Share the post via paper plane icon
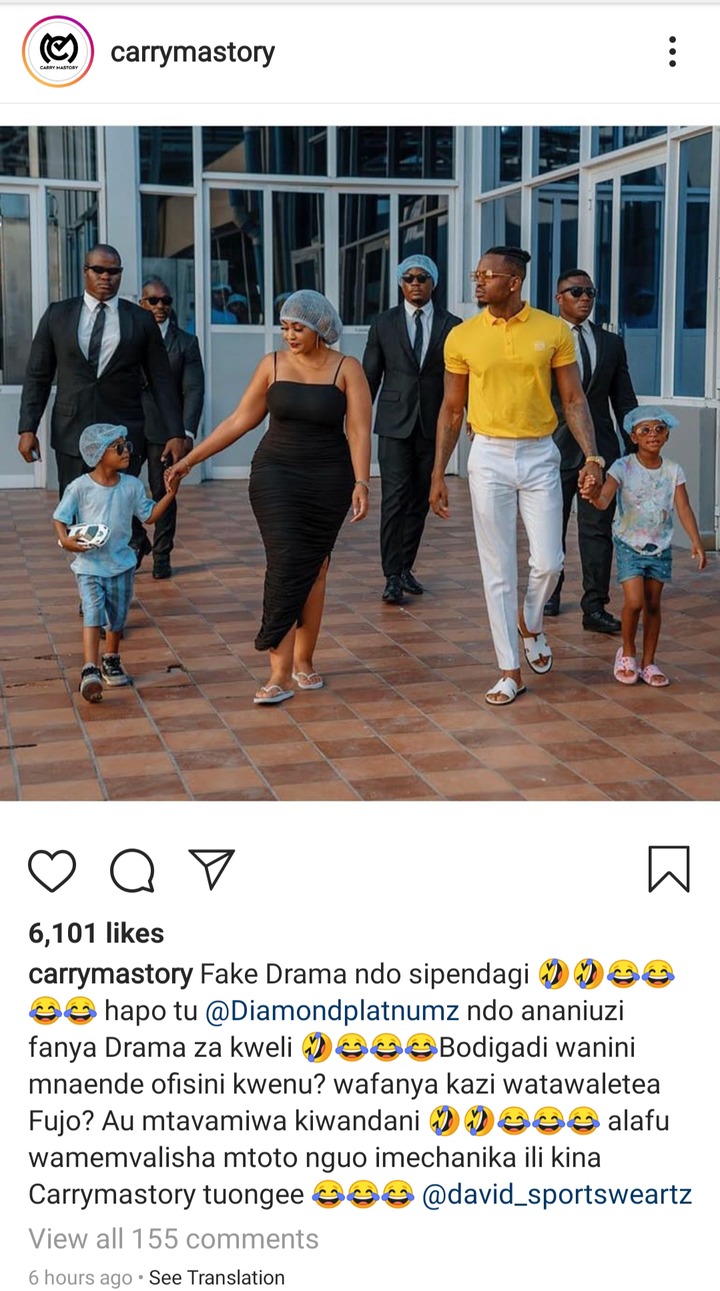Viewport: 720px width, 1291px height. tap(212, 869)
